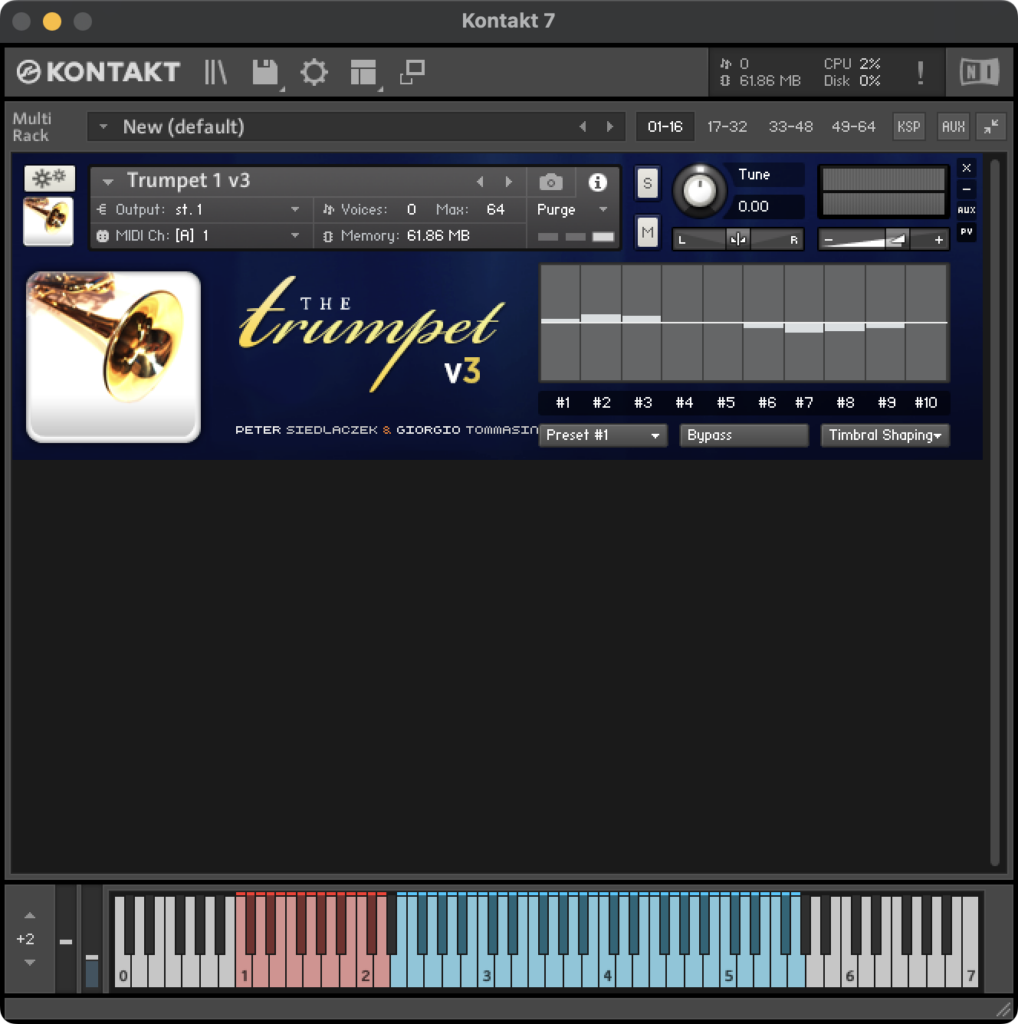Image resolution: width=1018 pixels, height=1024 pixels.
Task: Collapse the rack size icon
Action: 991,127
